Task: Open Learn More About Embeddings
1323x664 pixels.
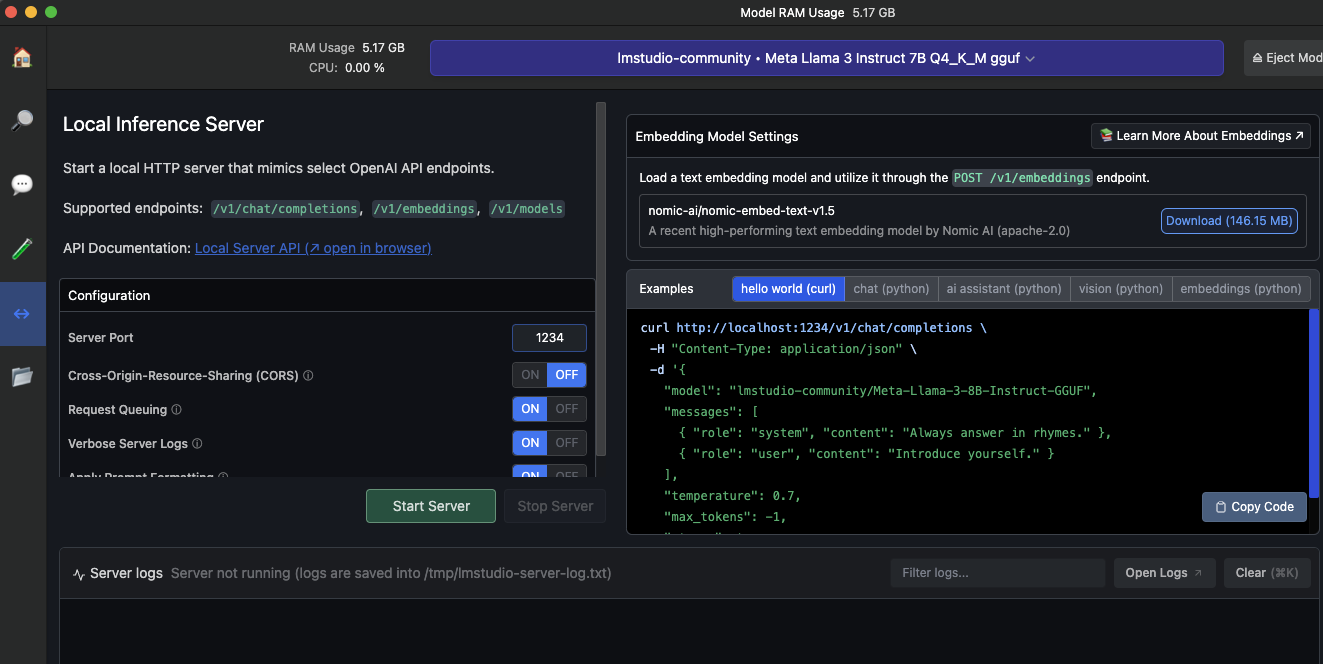Action: pos(1201,136)
